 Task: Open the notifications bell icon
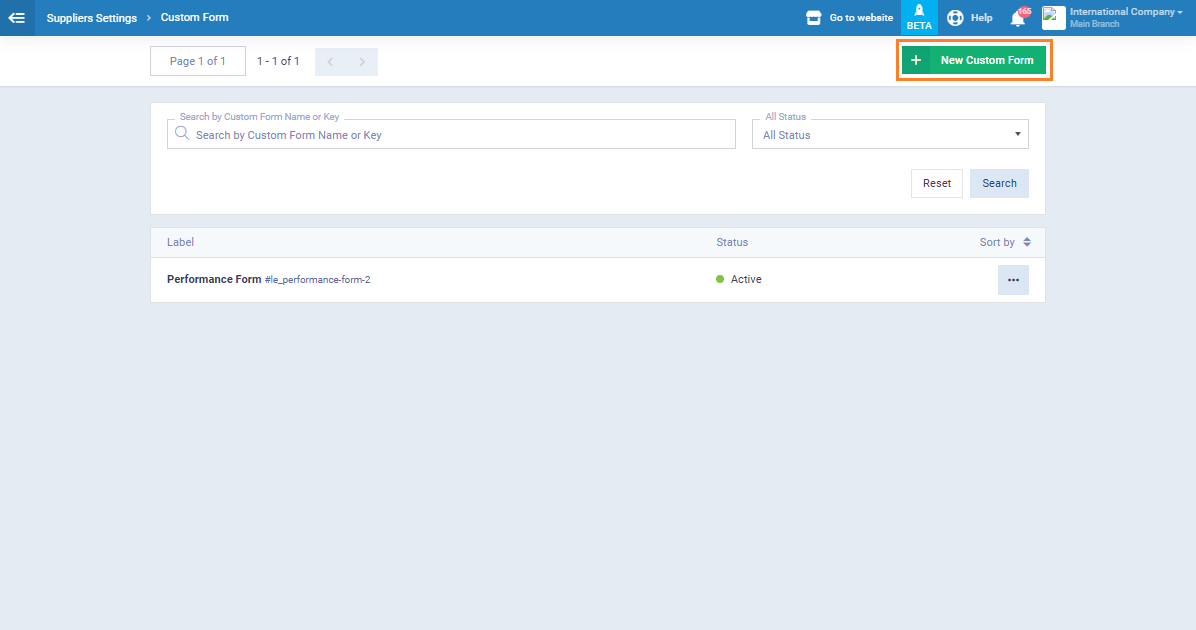(x=1018, y=18)
